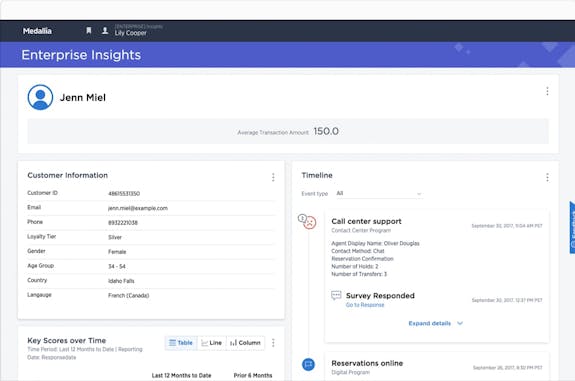Click the Loyalty Tier value Silver
This screenshot has width=575, height=381.
click(x=115, y=237)
